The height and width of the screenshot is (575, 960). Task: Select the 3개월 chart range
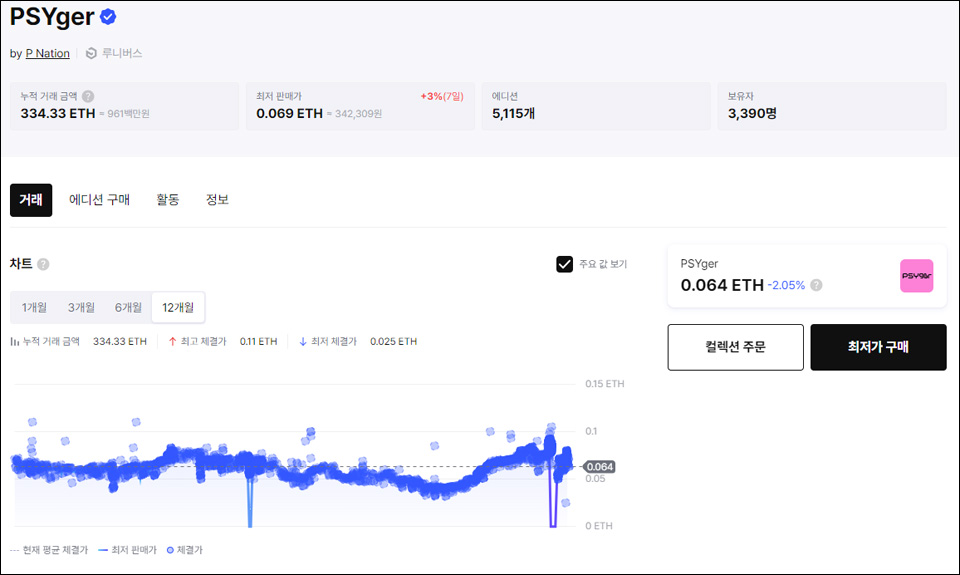click(81, 307)
